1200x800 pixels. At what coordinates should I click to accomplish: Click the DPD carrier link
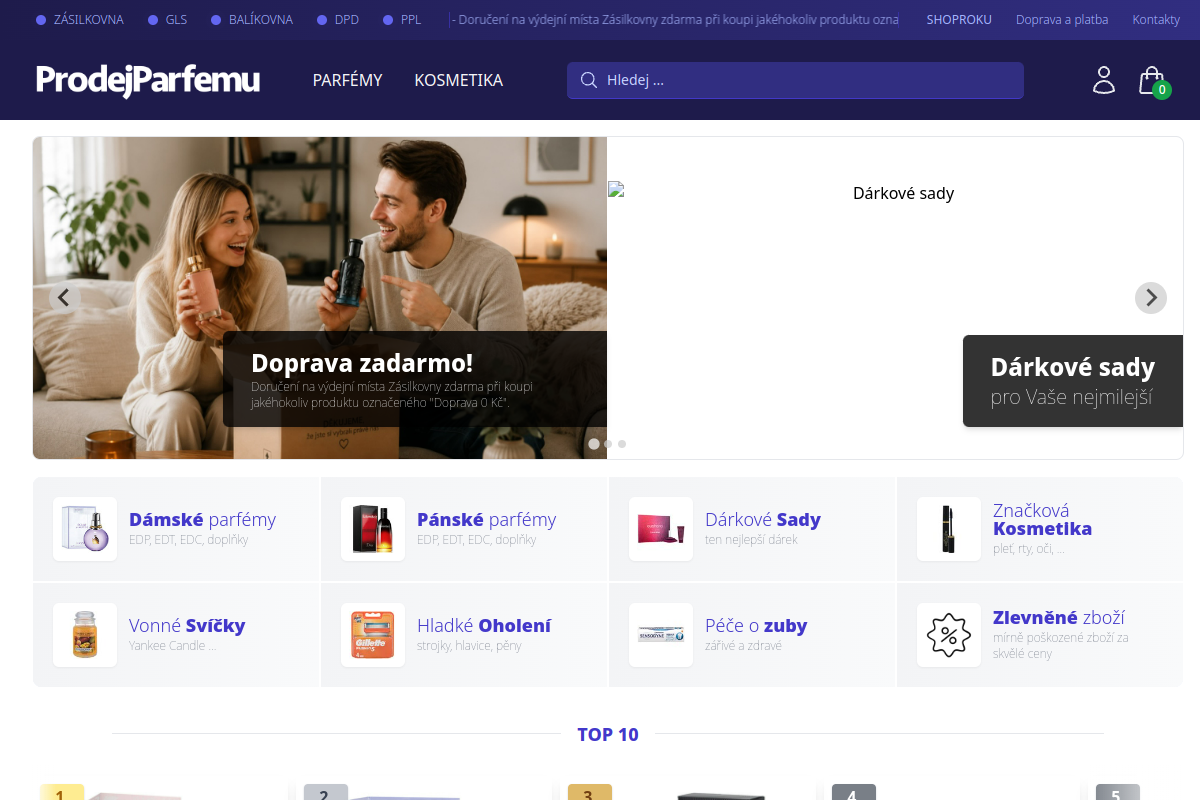coord(338,20)
